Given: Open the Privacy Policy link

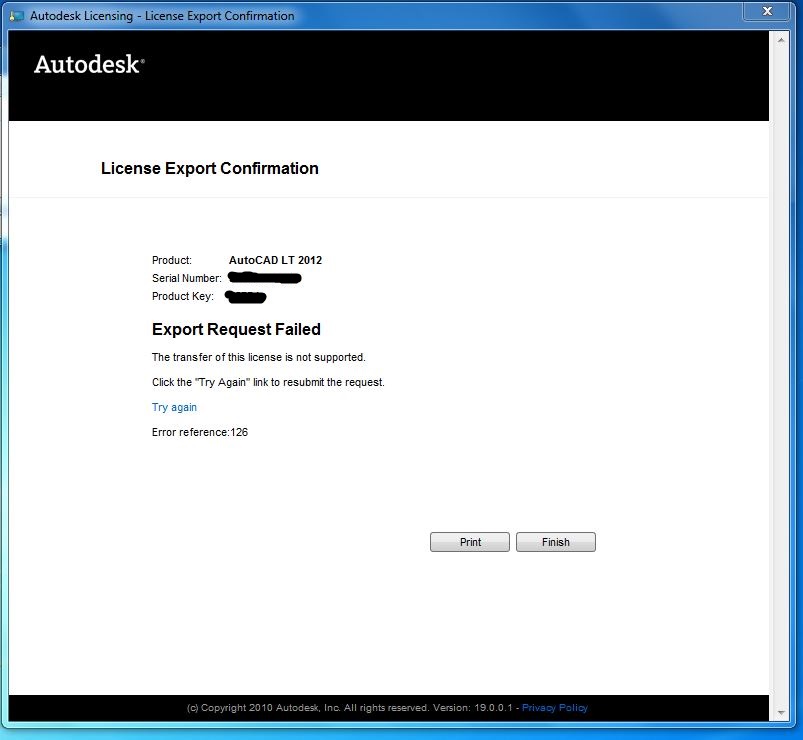Looking at the screenshot, I should (x=555, y=708).
